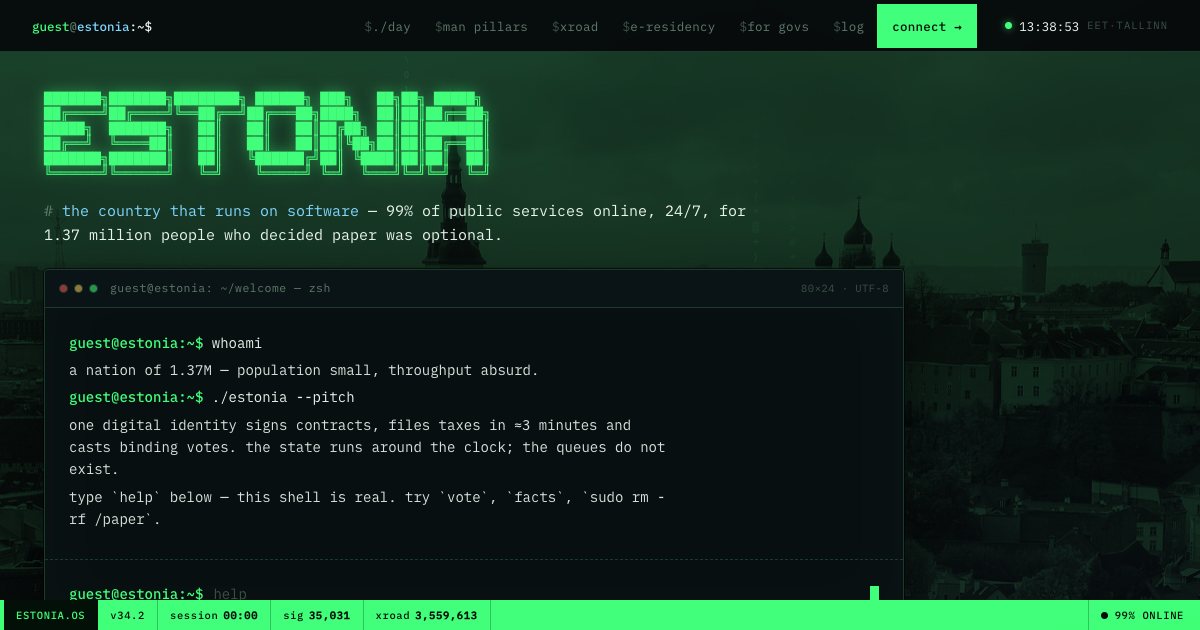Click the green clock status dot

[x=1008, y=26]
